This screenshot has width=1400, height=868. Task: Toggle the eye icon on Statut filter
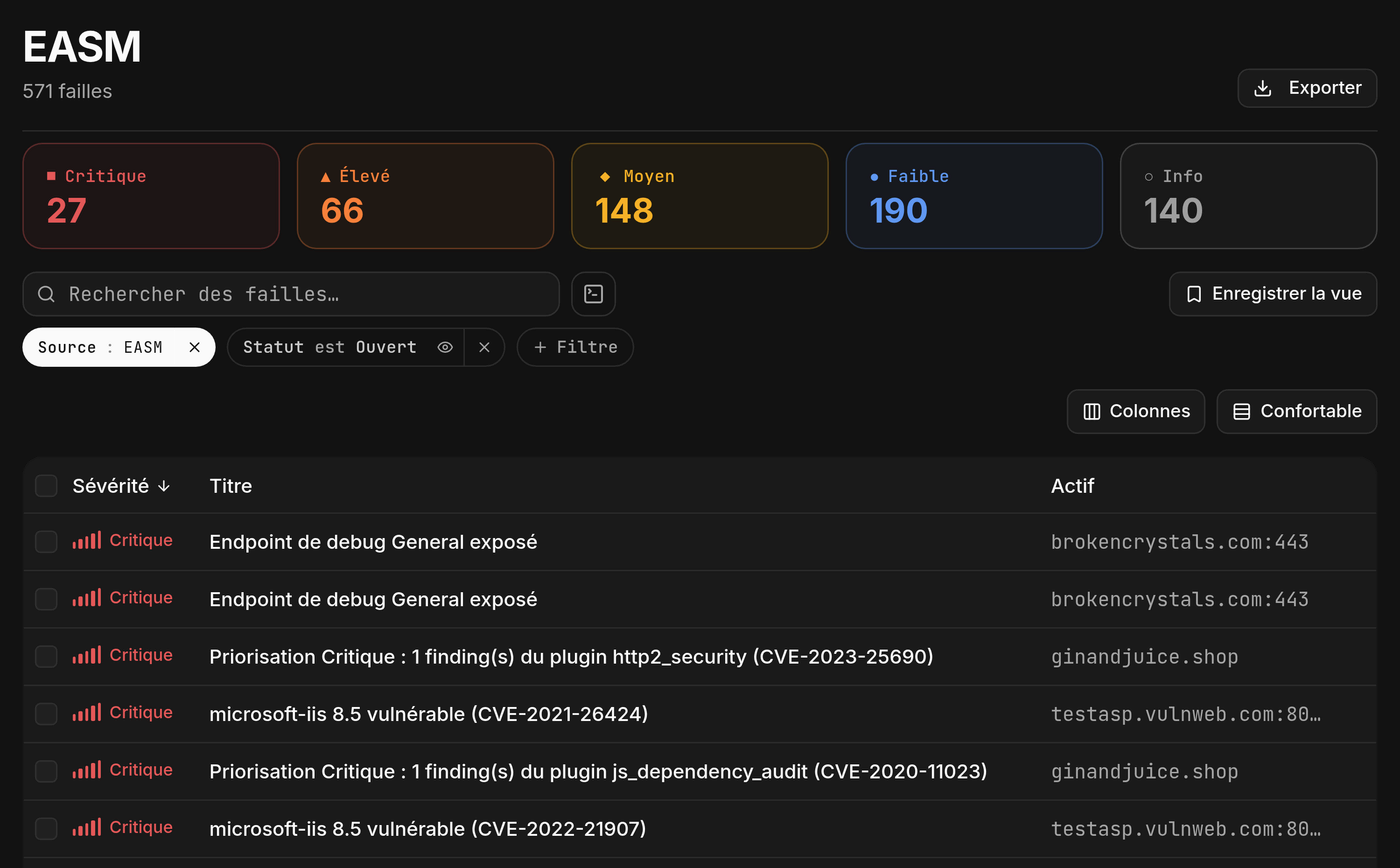(x=445, y=347)
